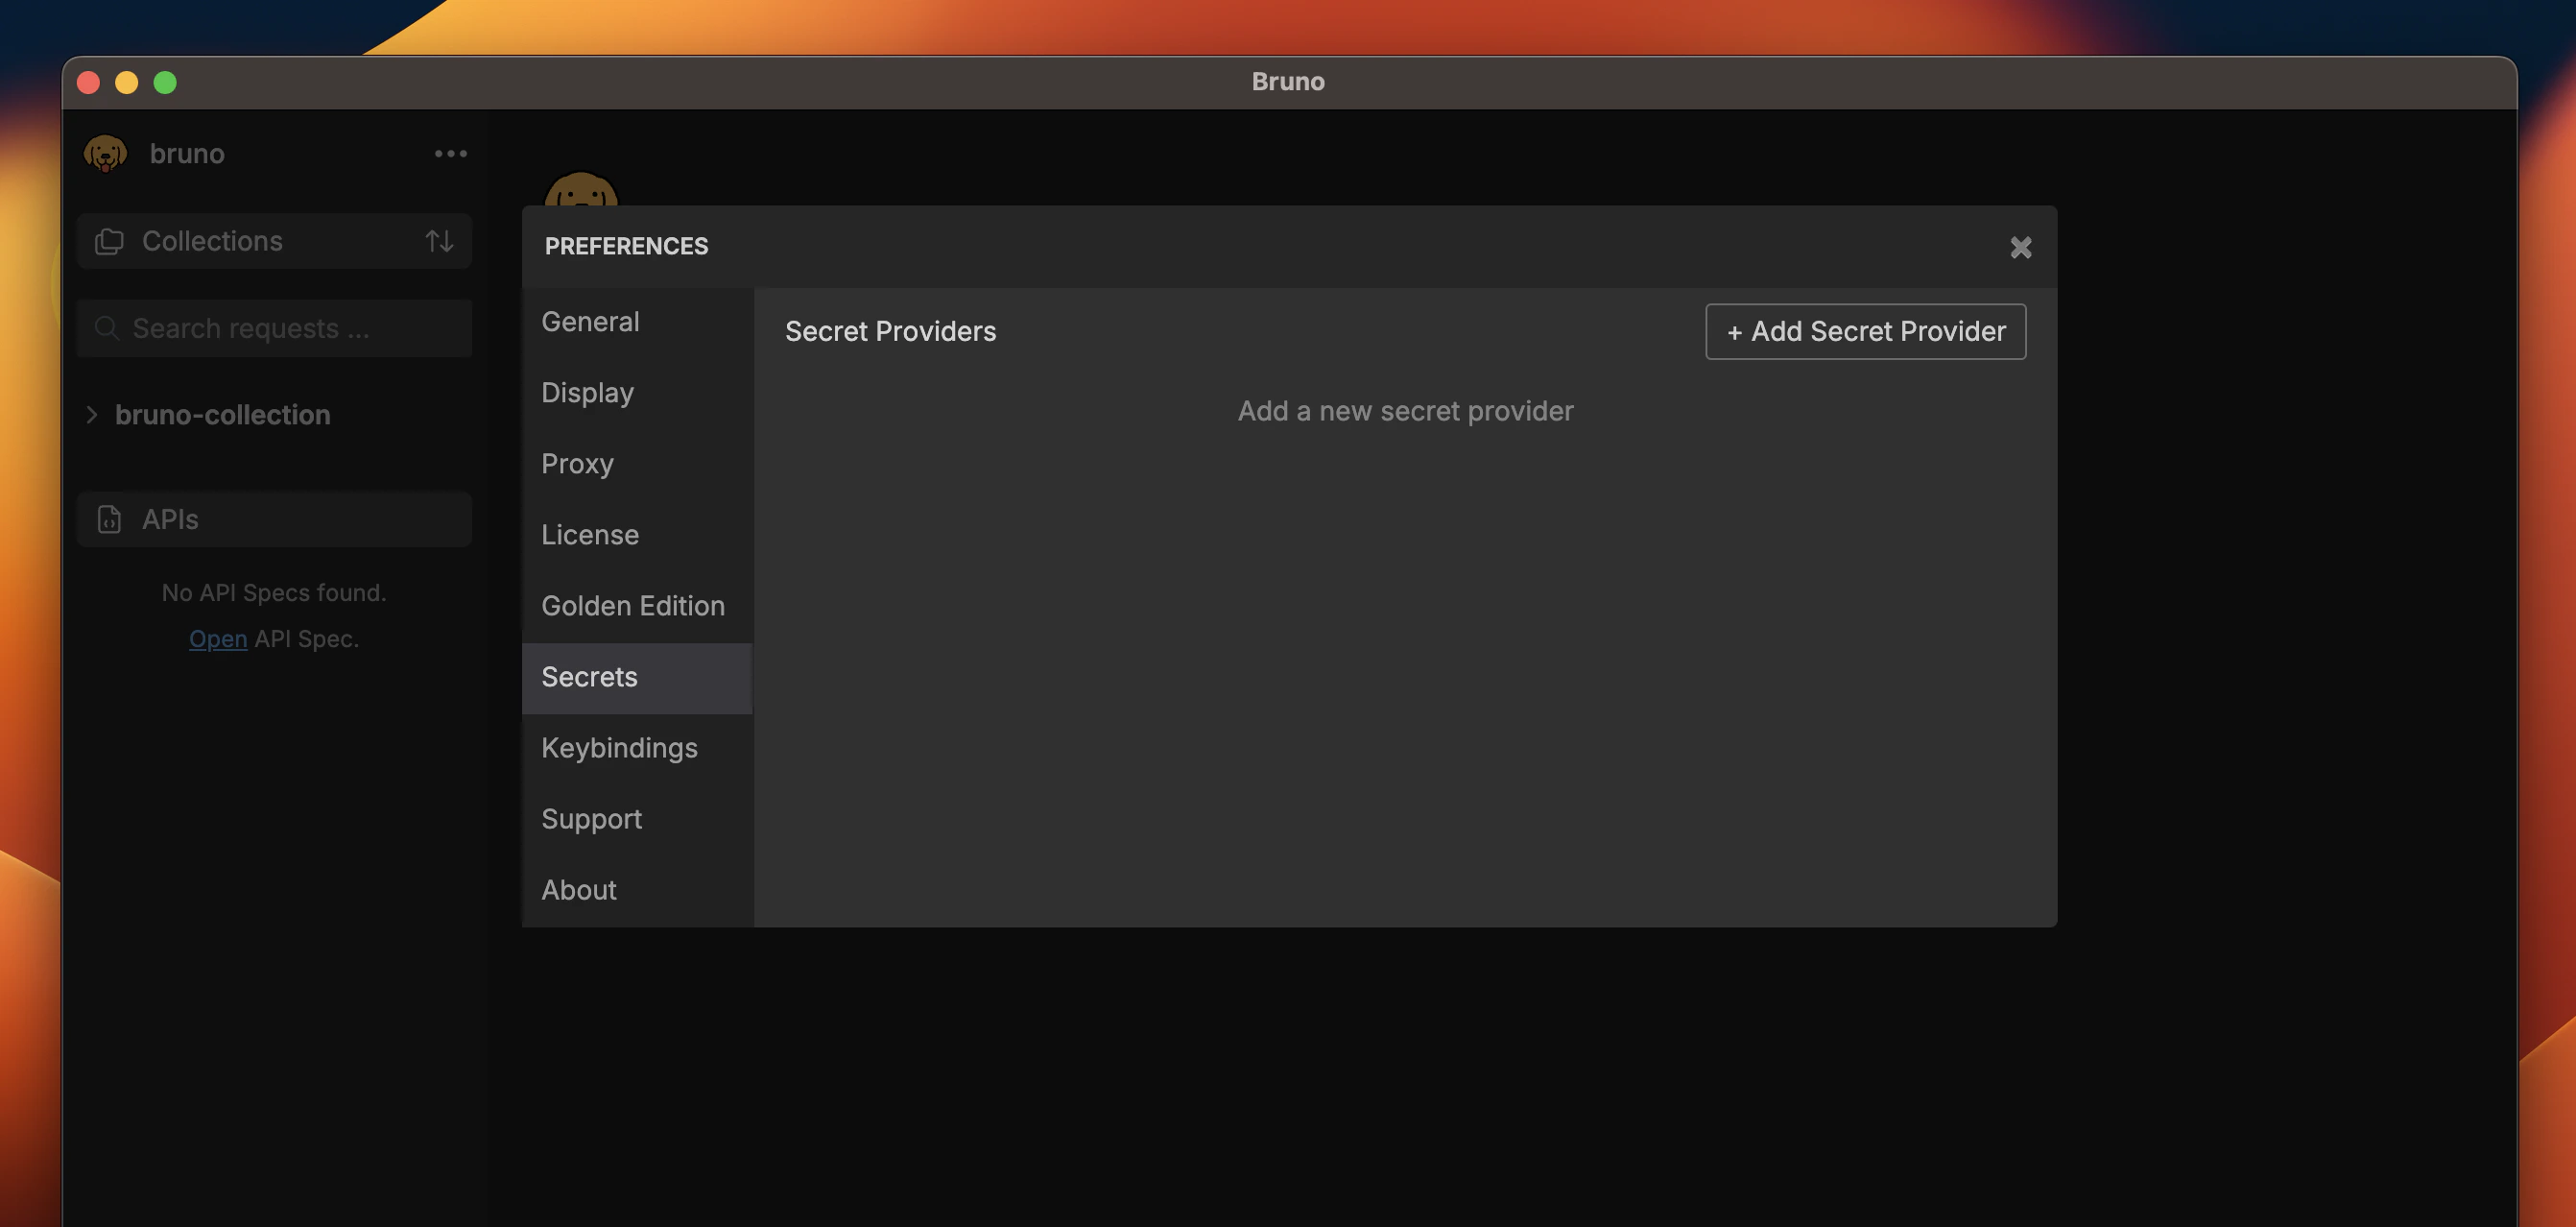Click the Collections stacked-squares icon

(109, 241)
